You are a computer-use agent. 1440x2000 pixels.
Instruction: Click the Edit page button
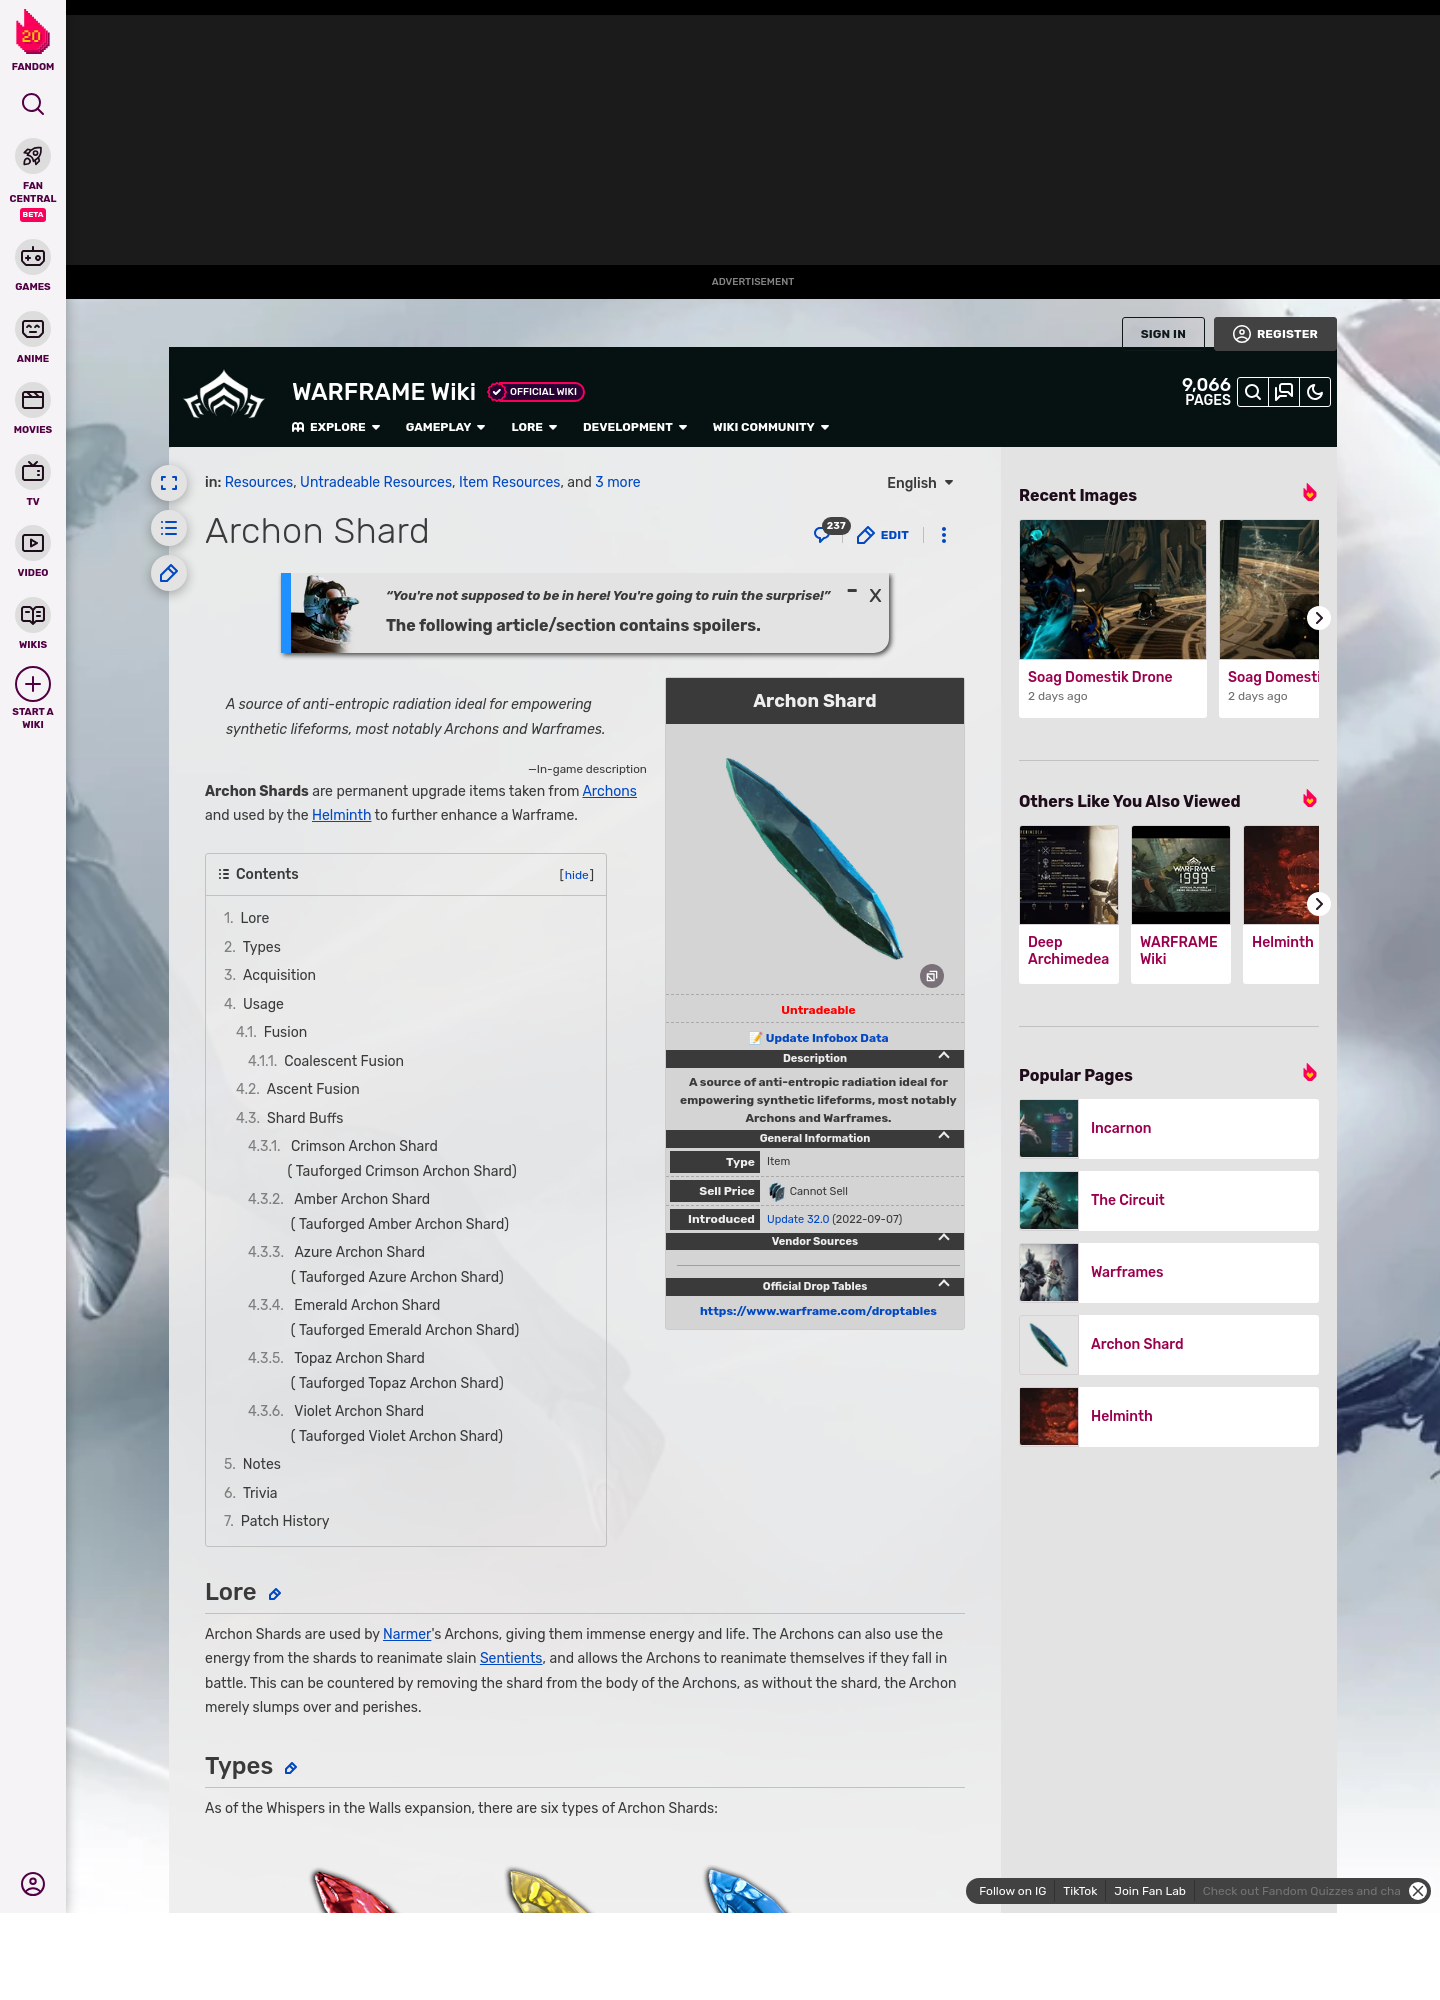coord(883,535)
